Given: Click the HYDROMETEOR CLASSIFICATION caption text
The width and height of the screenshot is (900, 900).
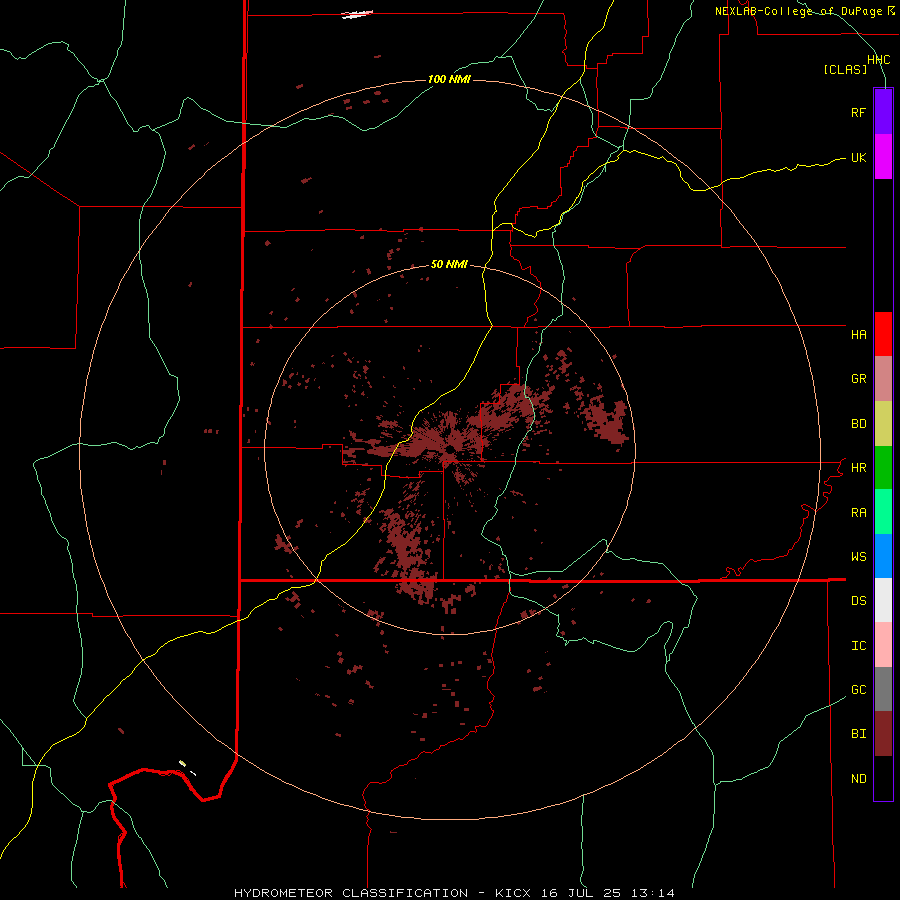Looking at the screenshot, I should (x=351, y=893).
